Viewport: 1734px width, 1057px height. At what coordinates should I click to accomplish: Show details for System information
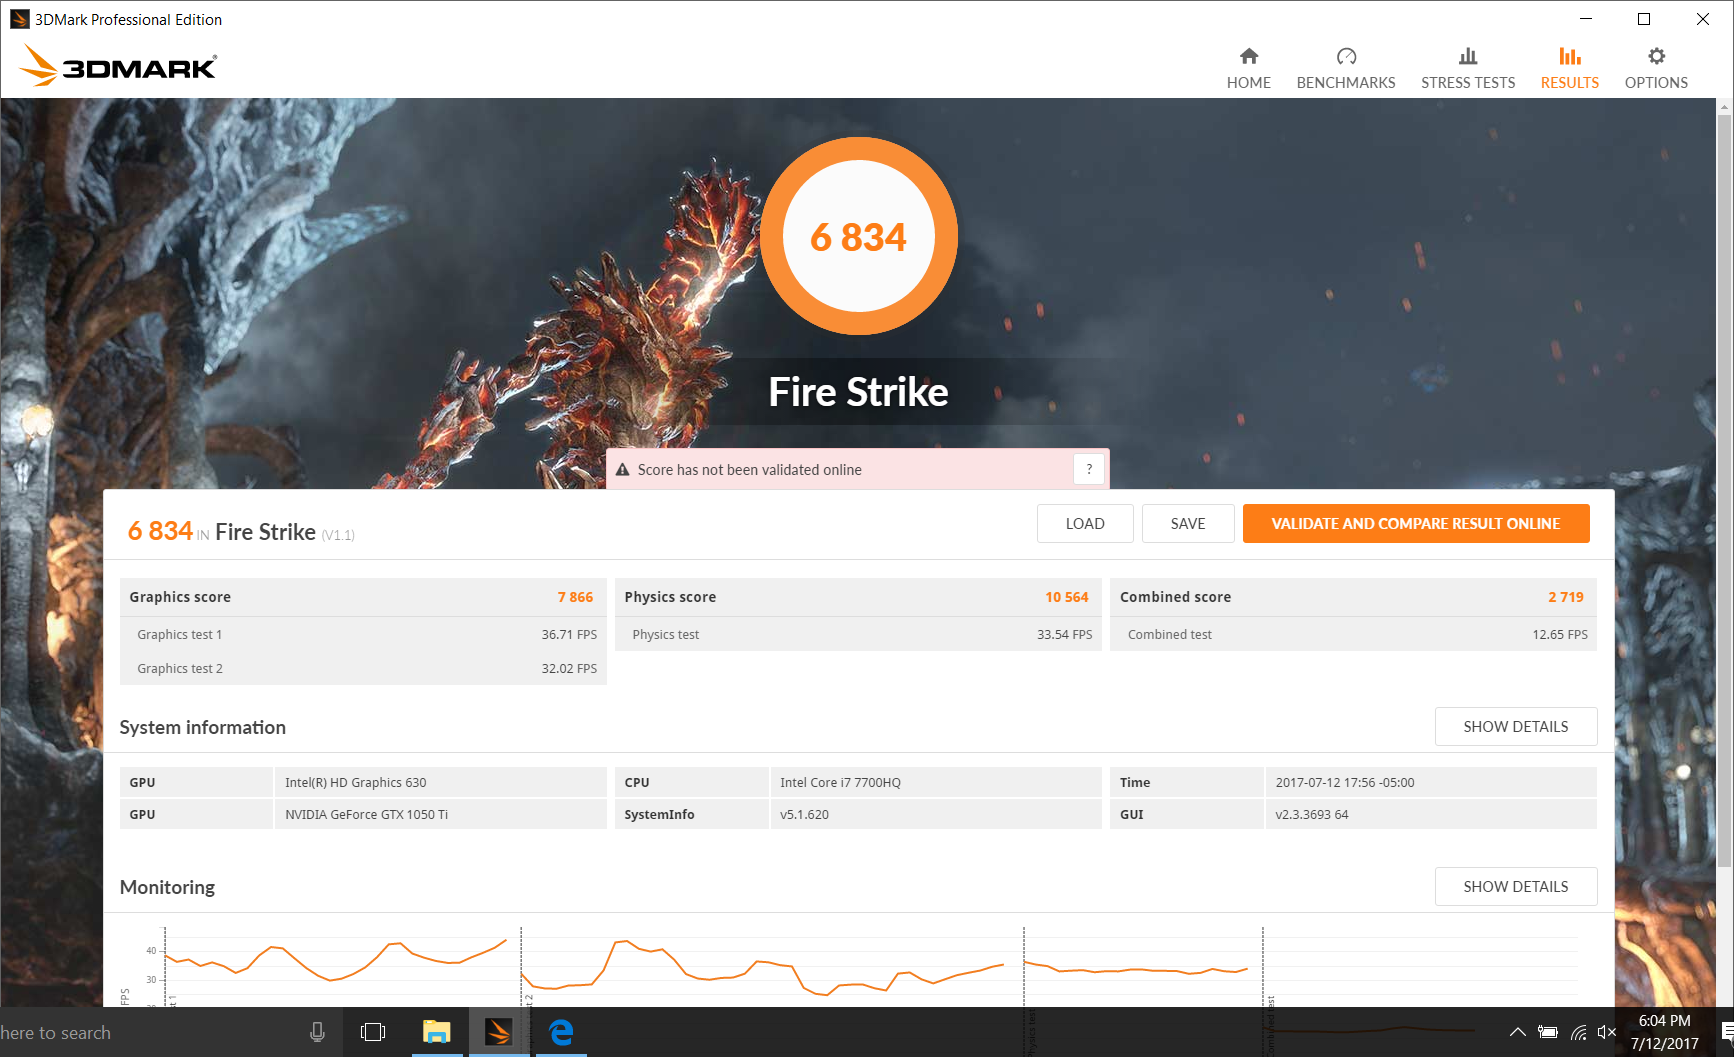[x=1516, y=727]
